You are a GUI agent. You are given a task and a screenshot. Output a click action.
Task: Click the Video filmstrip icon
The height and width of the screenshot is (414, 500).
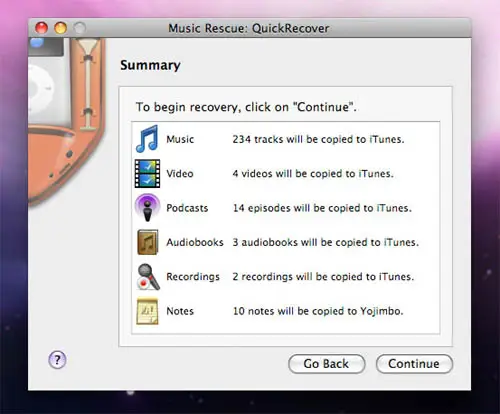[147, 173]
